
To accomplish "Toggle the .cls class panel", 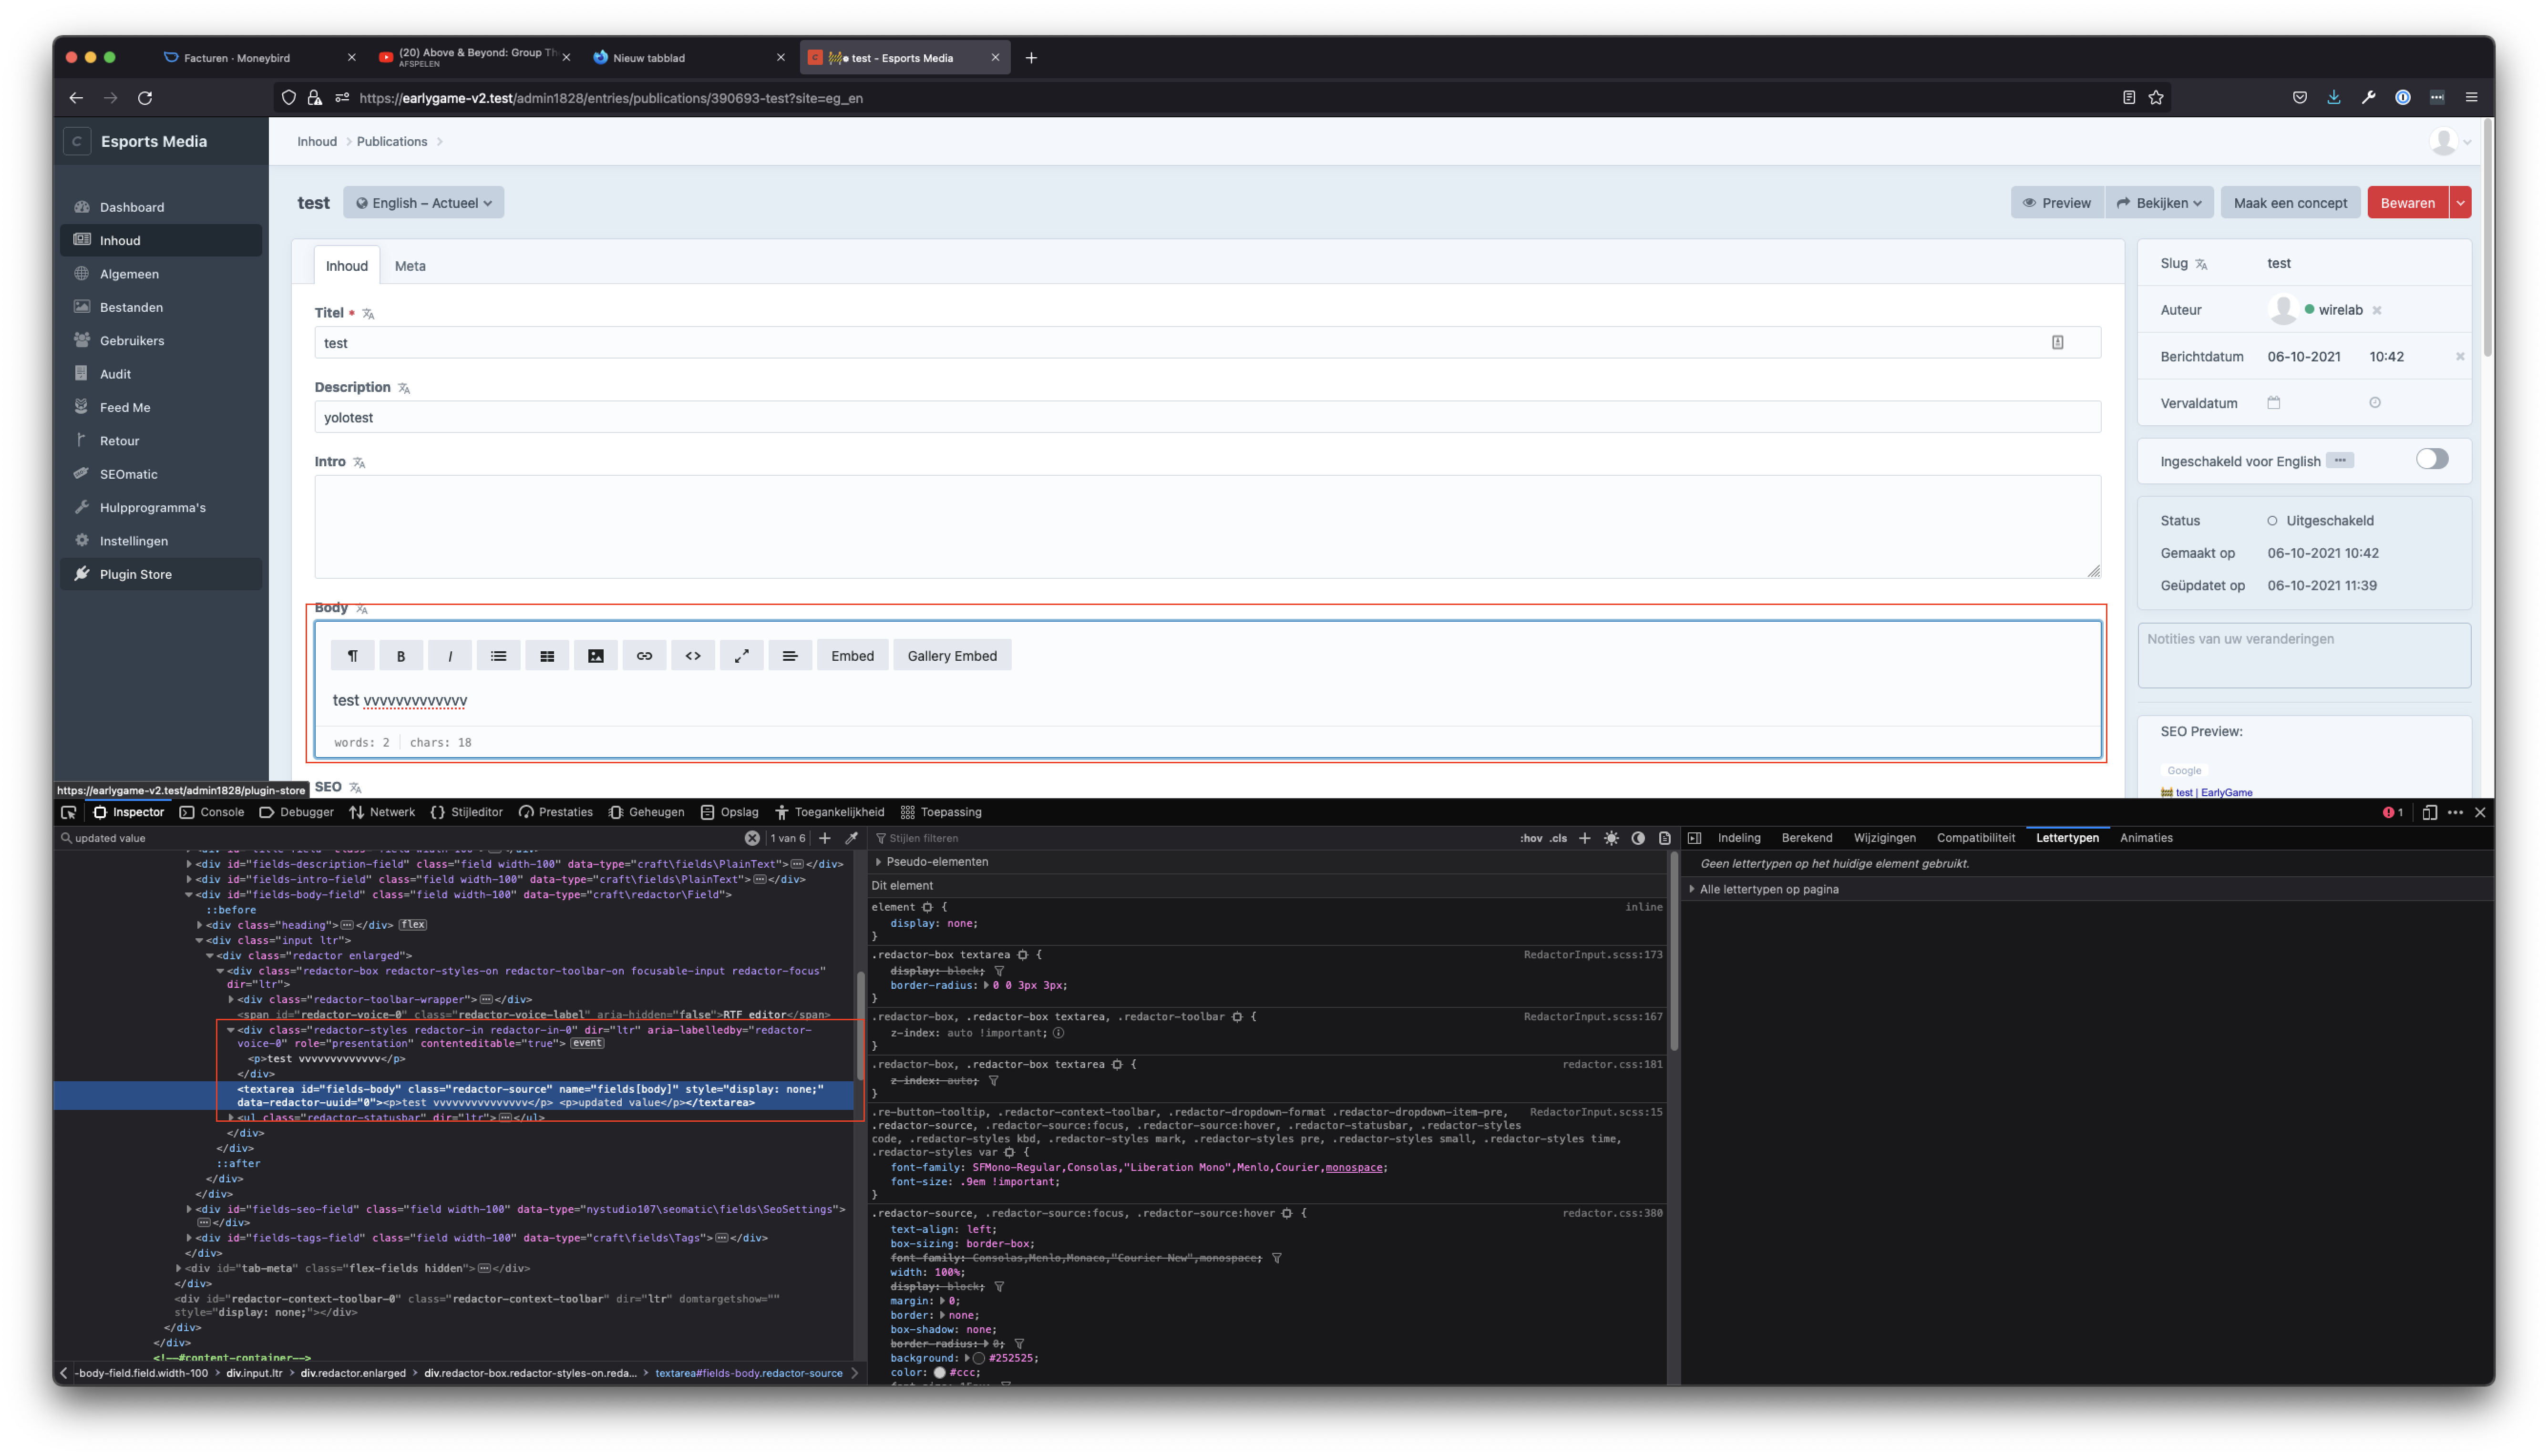I will pos(1558,838).
